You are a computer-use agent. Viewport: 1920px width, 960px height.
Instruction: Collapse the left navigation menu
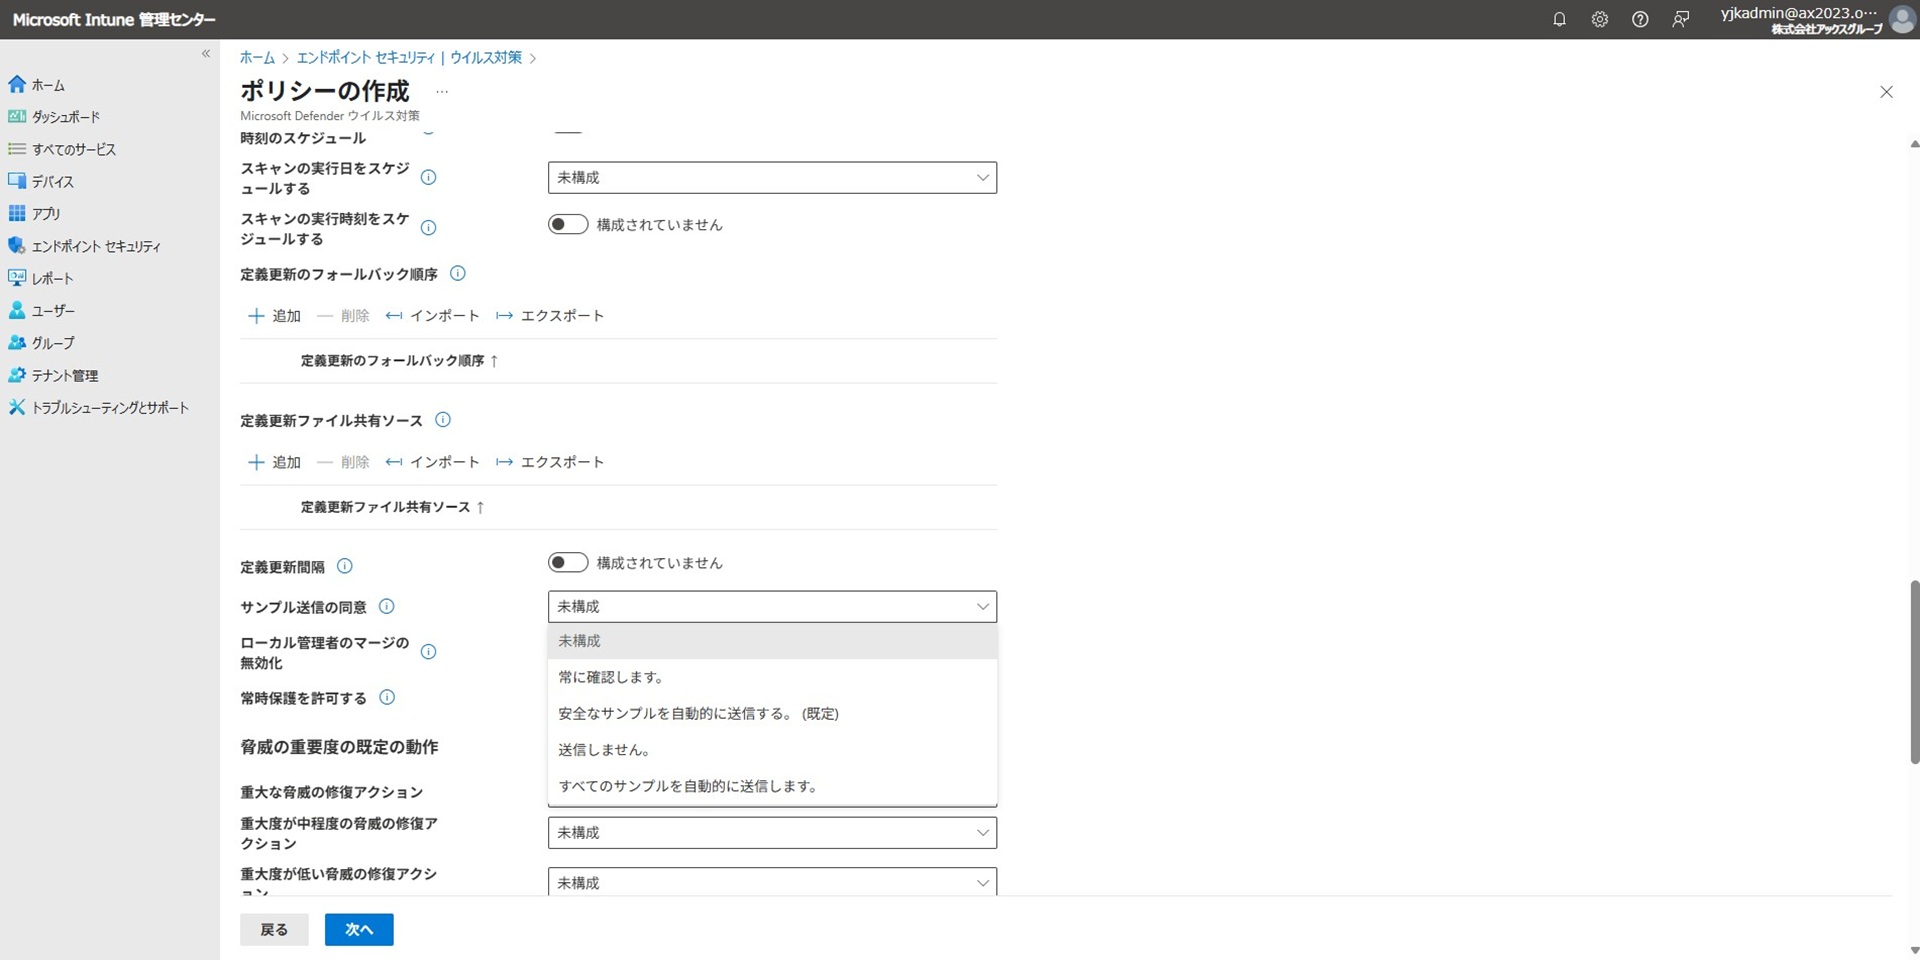point(206,54)
